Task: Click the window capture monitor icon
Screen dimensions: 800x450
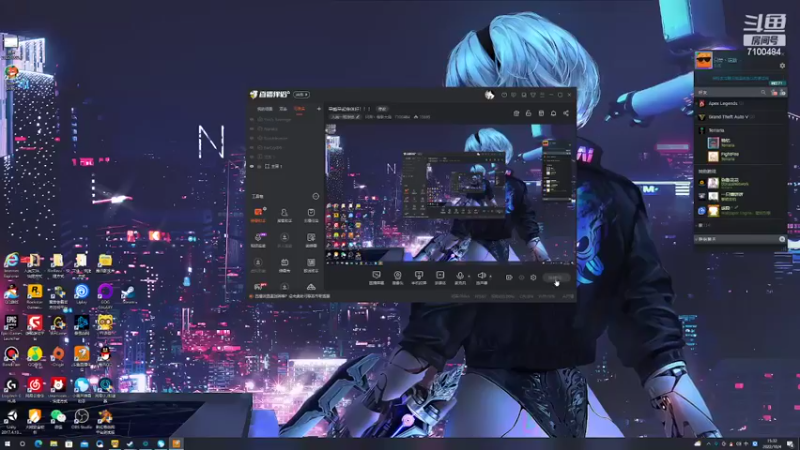Action: [418, 276]
